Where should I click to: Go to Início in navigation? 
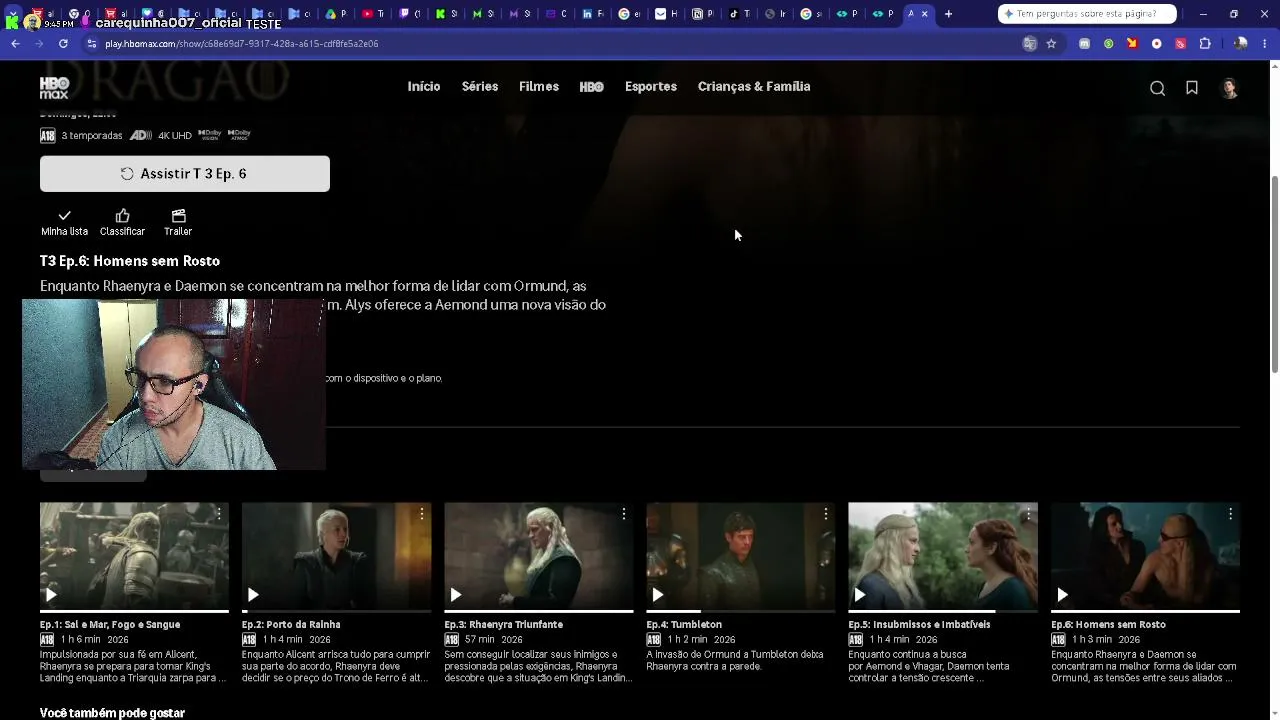click(x=424, y=87)
